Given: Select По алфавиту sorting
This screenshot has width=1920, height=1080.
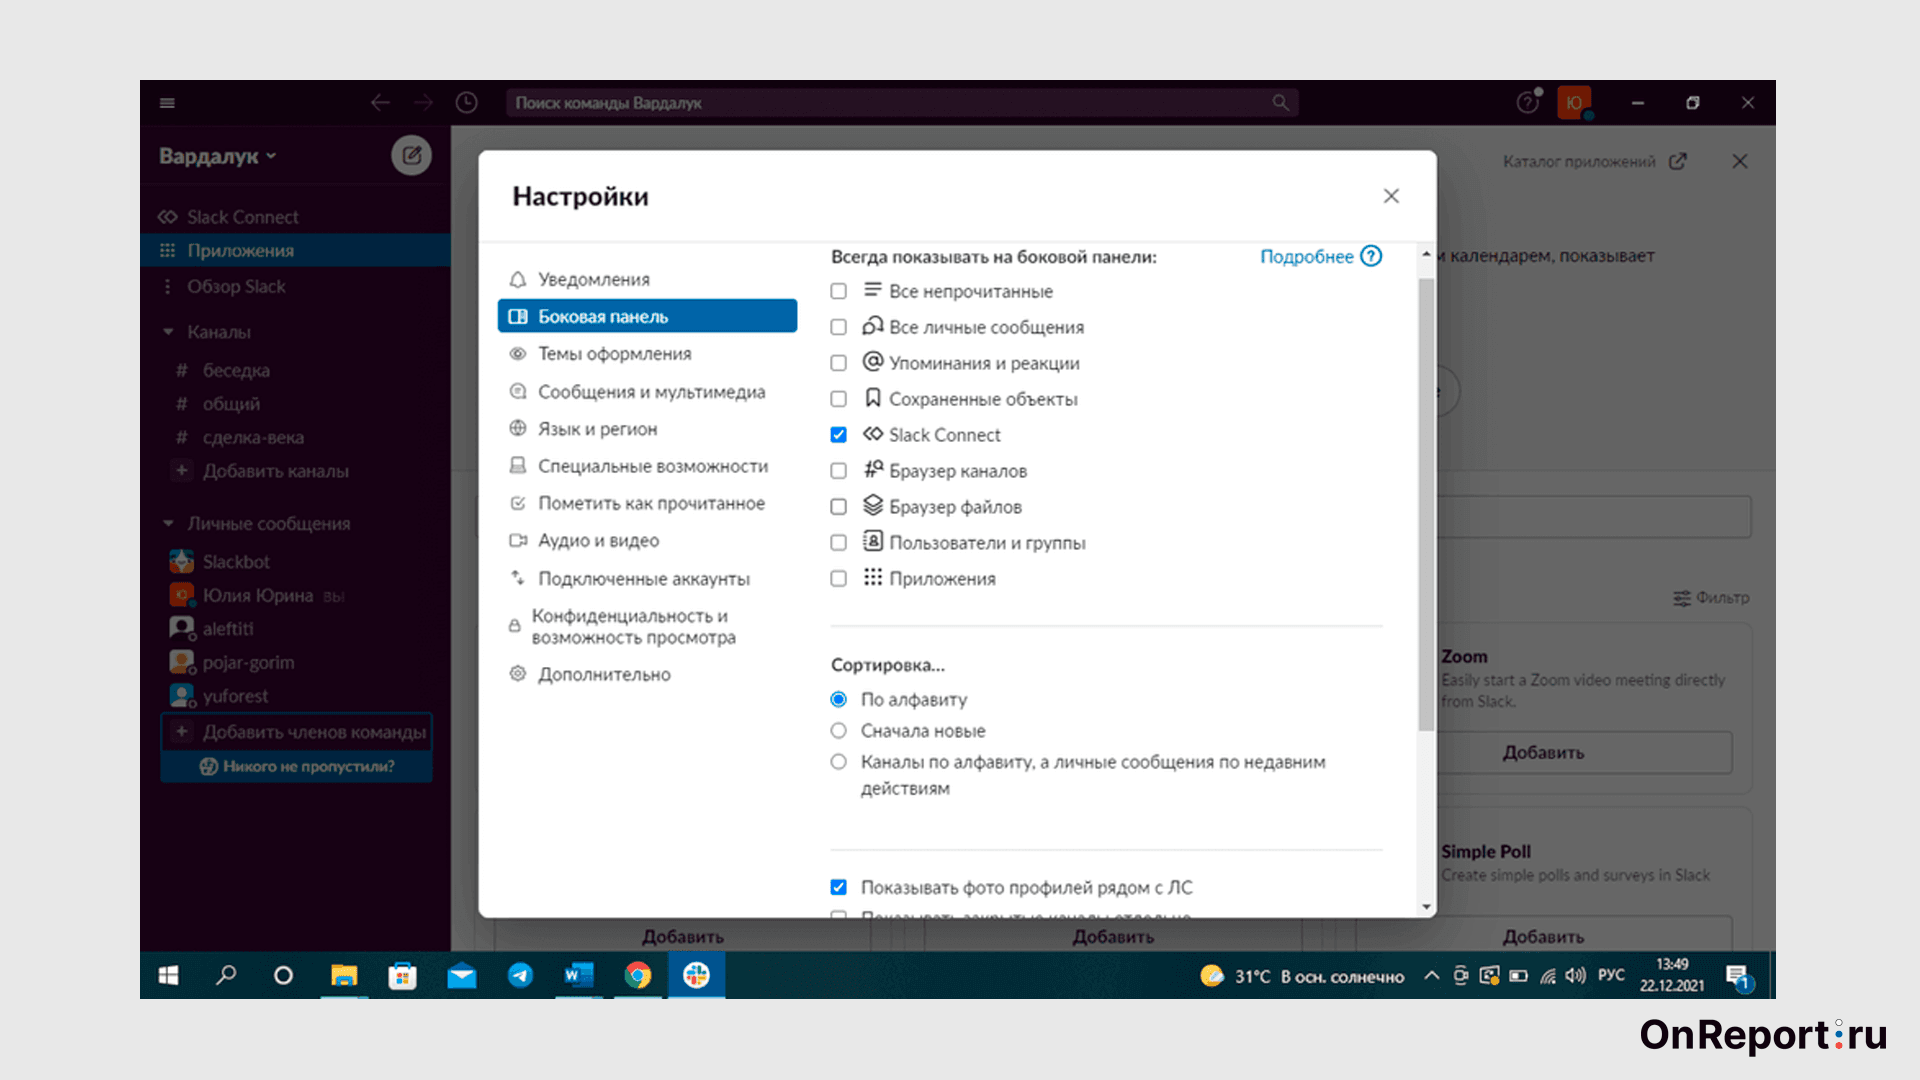Looking at the screenshot, I should pos(838,699).
